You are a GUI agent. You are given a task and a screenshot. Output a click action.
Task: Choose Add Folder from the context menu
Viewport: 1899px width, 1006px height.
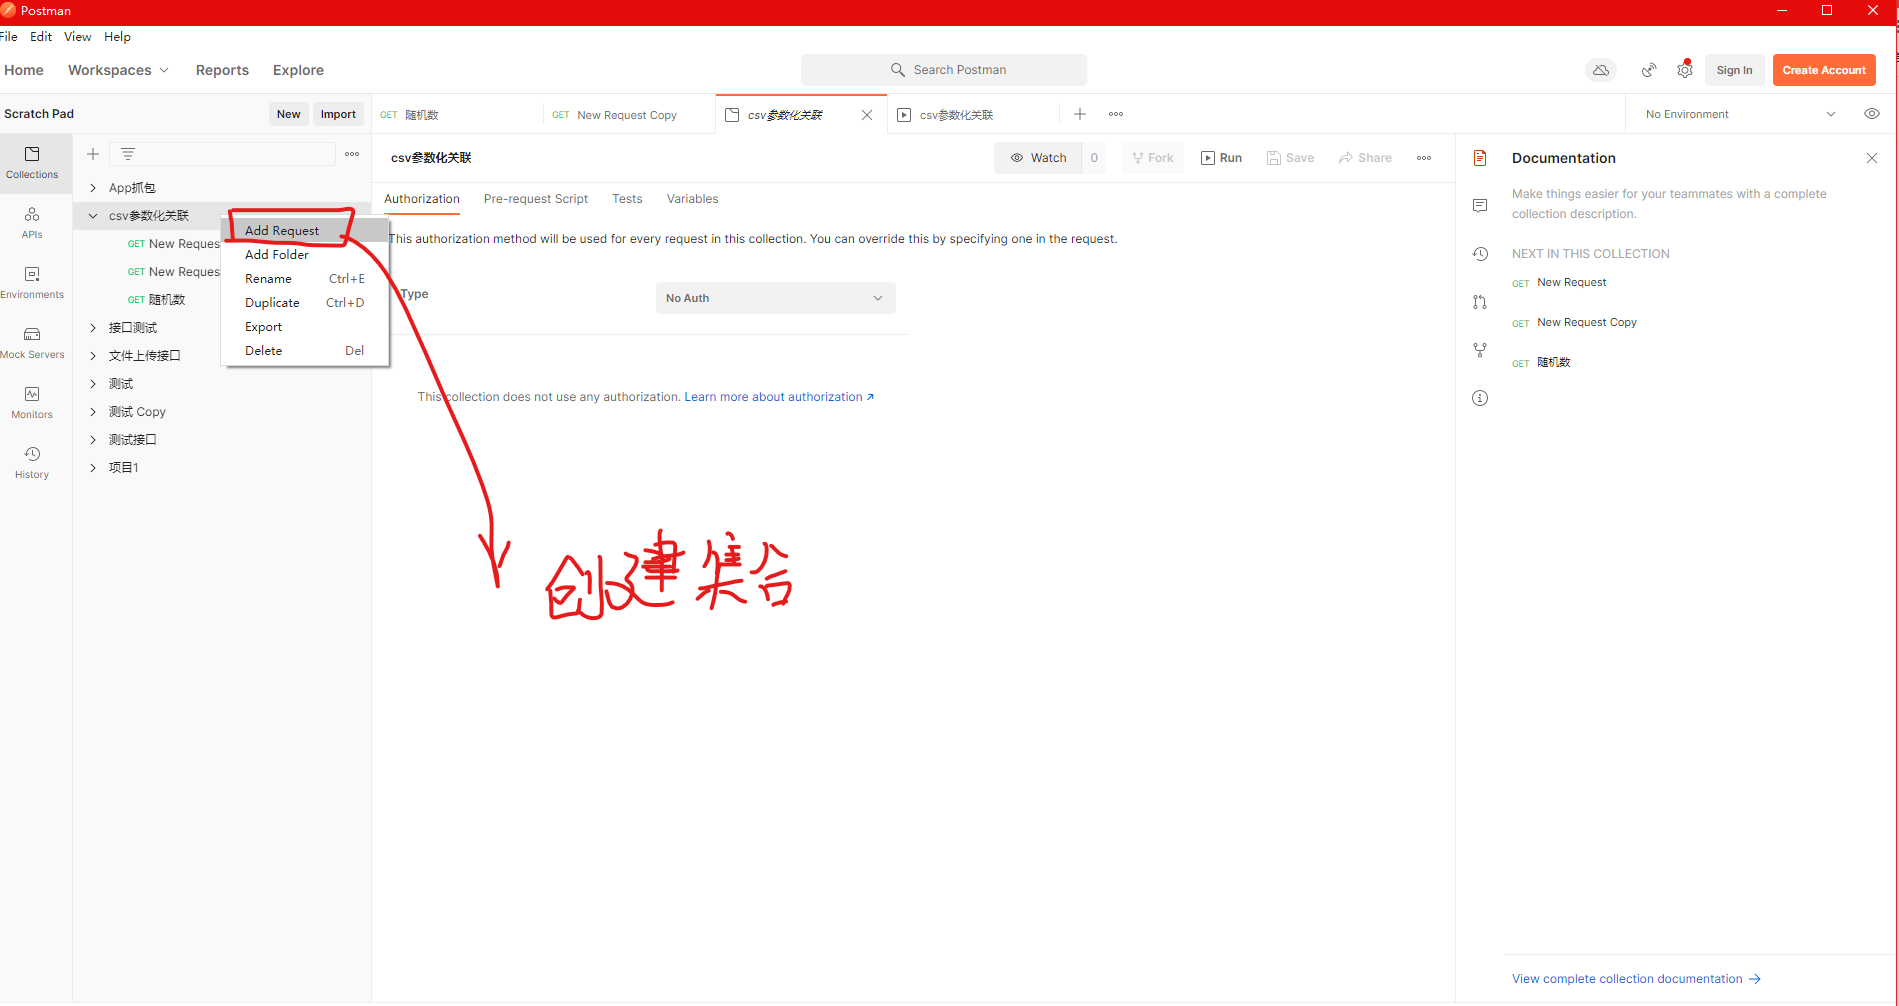[x=276, y=254]
